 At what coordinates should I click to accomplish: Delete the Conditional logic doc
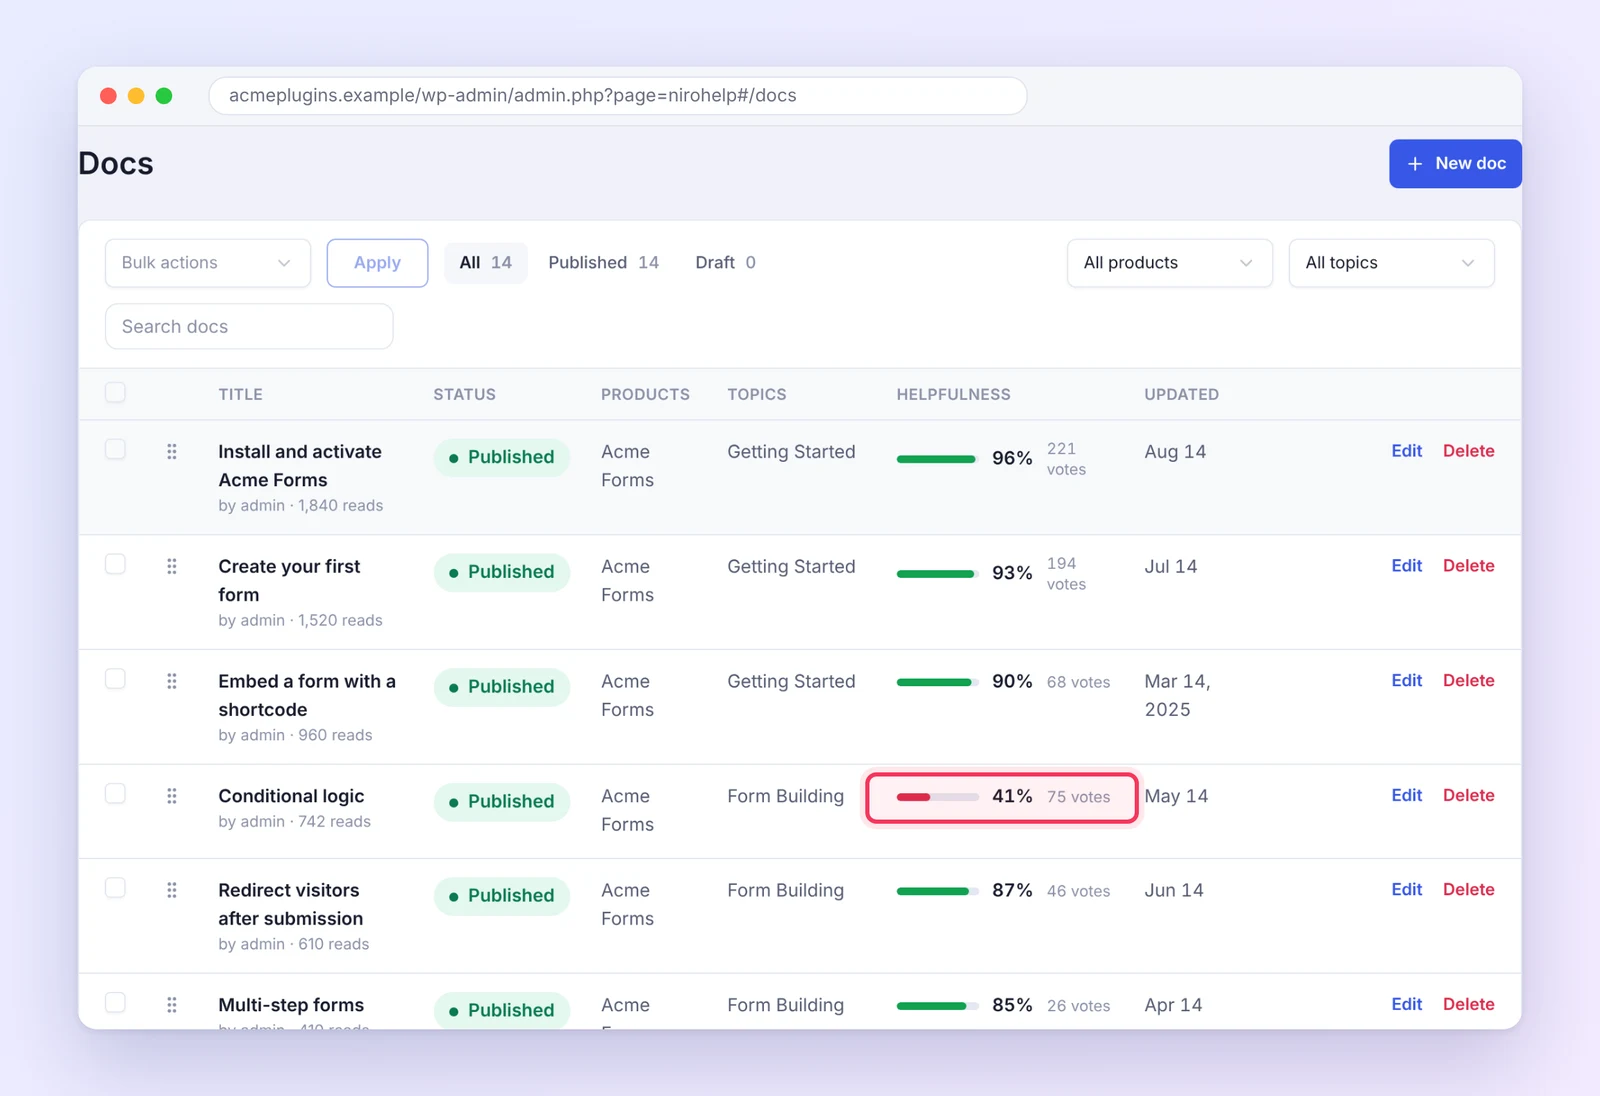point(1469,796)
